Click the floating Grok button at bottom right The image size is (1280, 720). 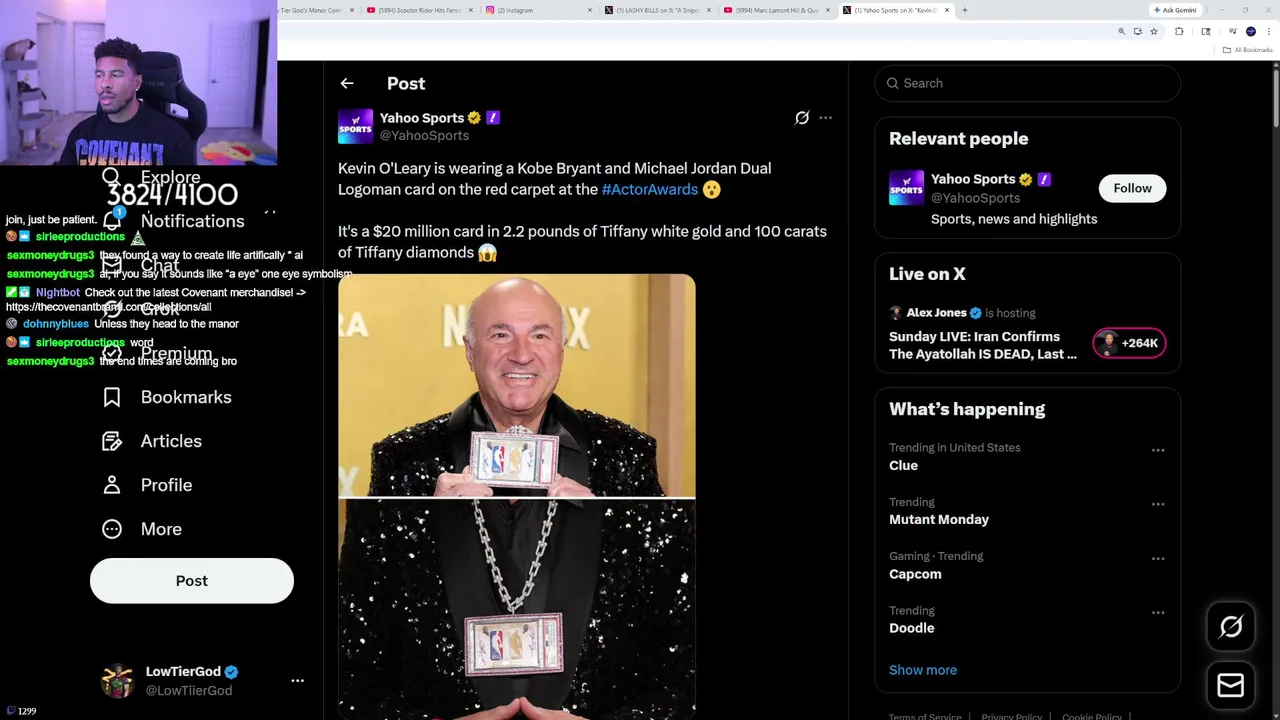(1231, 627)
